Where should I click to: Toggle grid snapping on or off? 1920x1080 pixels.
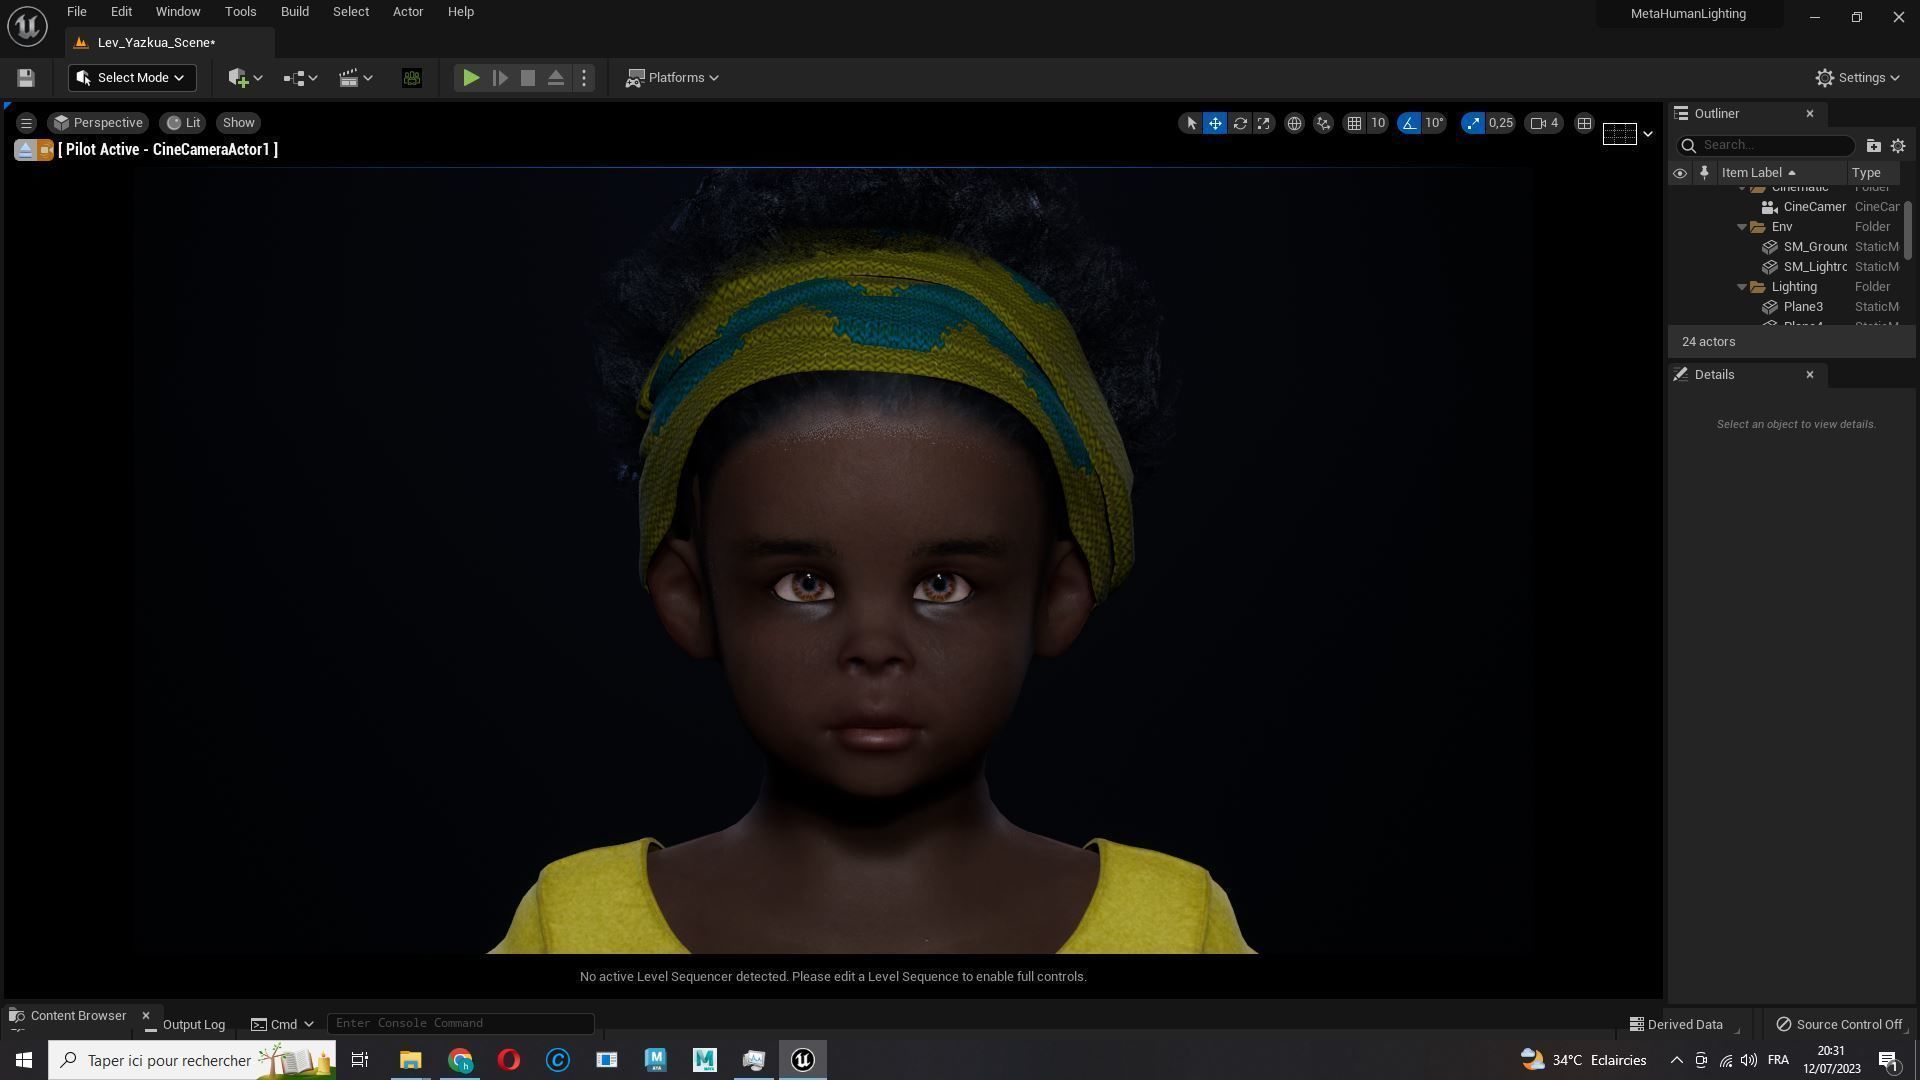click(x=1354, y=123)
